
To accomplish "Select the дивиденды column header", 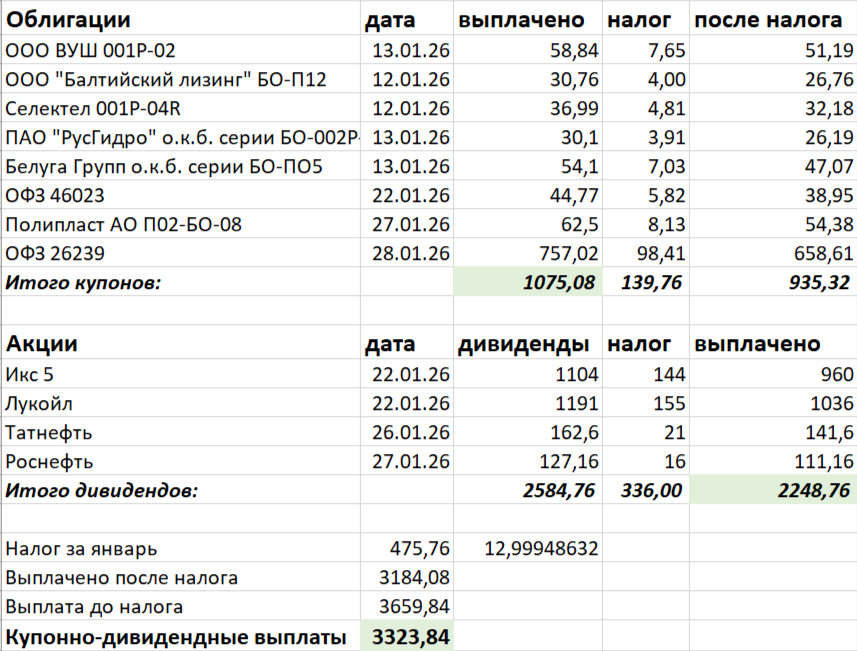I will coord(528,343).
